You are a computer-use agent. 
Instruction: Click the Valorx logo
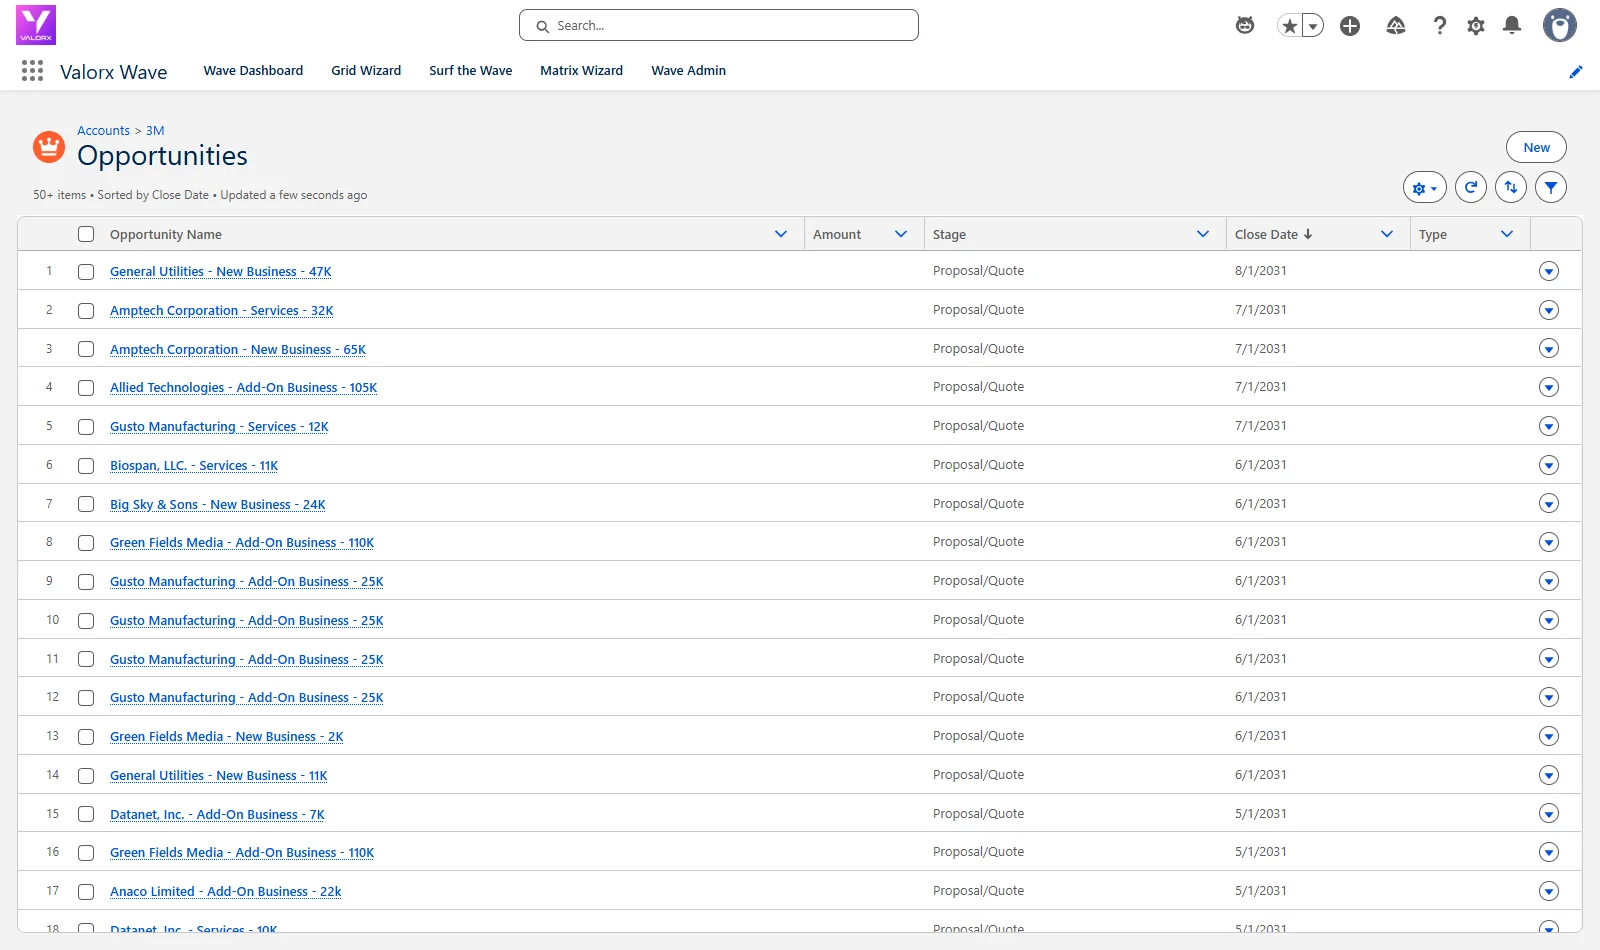click(x=36, y=25)
